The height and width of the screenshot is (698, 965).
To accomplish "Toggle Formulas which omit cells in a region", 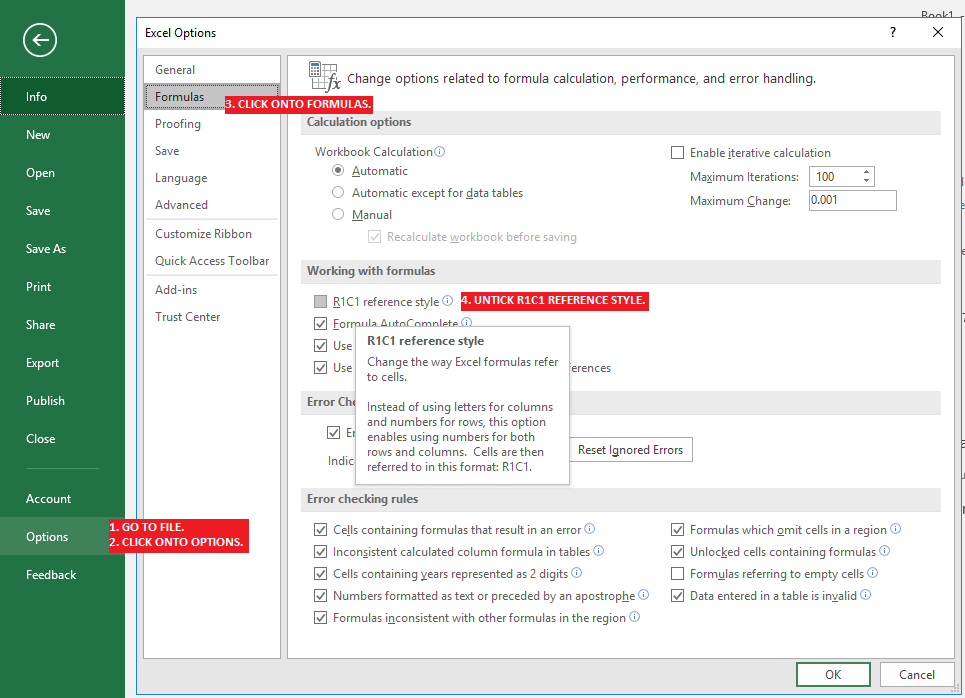I will click(677, 529).
